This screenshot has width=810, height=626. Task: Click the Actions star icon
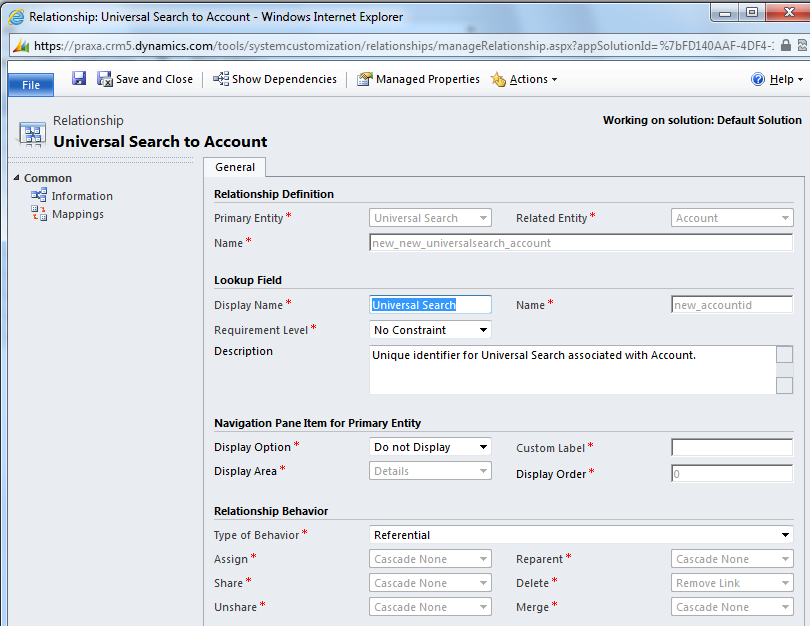[x=498, y=79]
